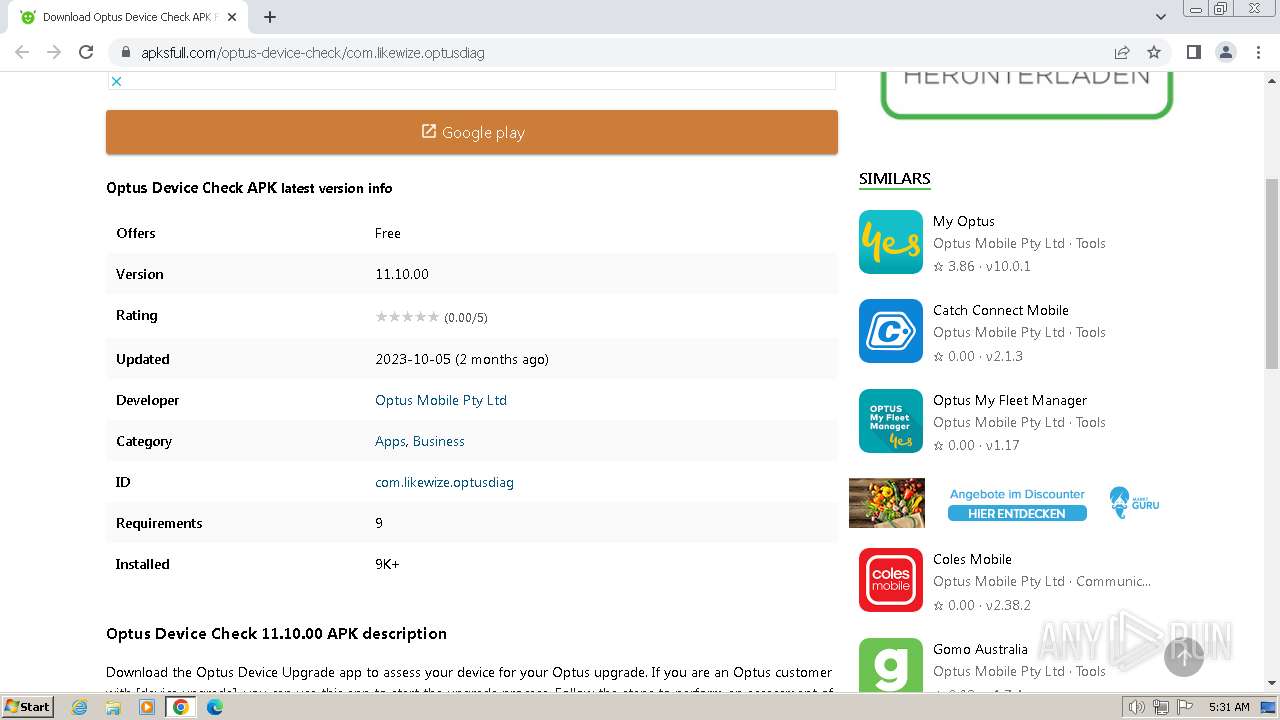Close the ad with the blue X
The image size is (1280, 720).
[116, 81]
